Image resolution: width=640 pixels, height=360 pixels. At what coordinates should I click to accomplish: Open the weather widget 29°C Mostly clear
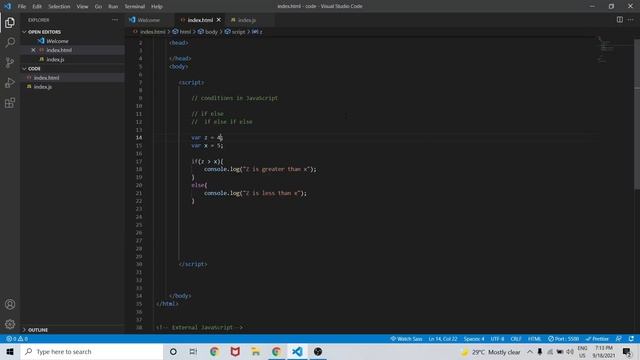491,352
